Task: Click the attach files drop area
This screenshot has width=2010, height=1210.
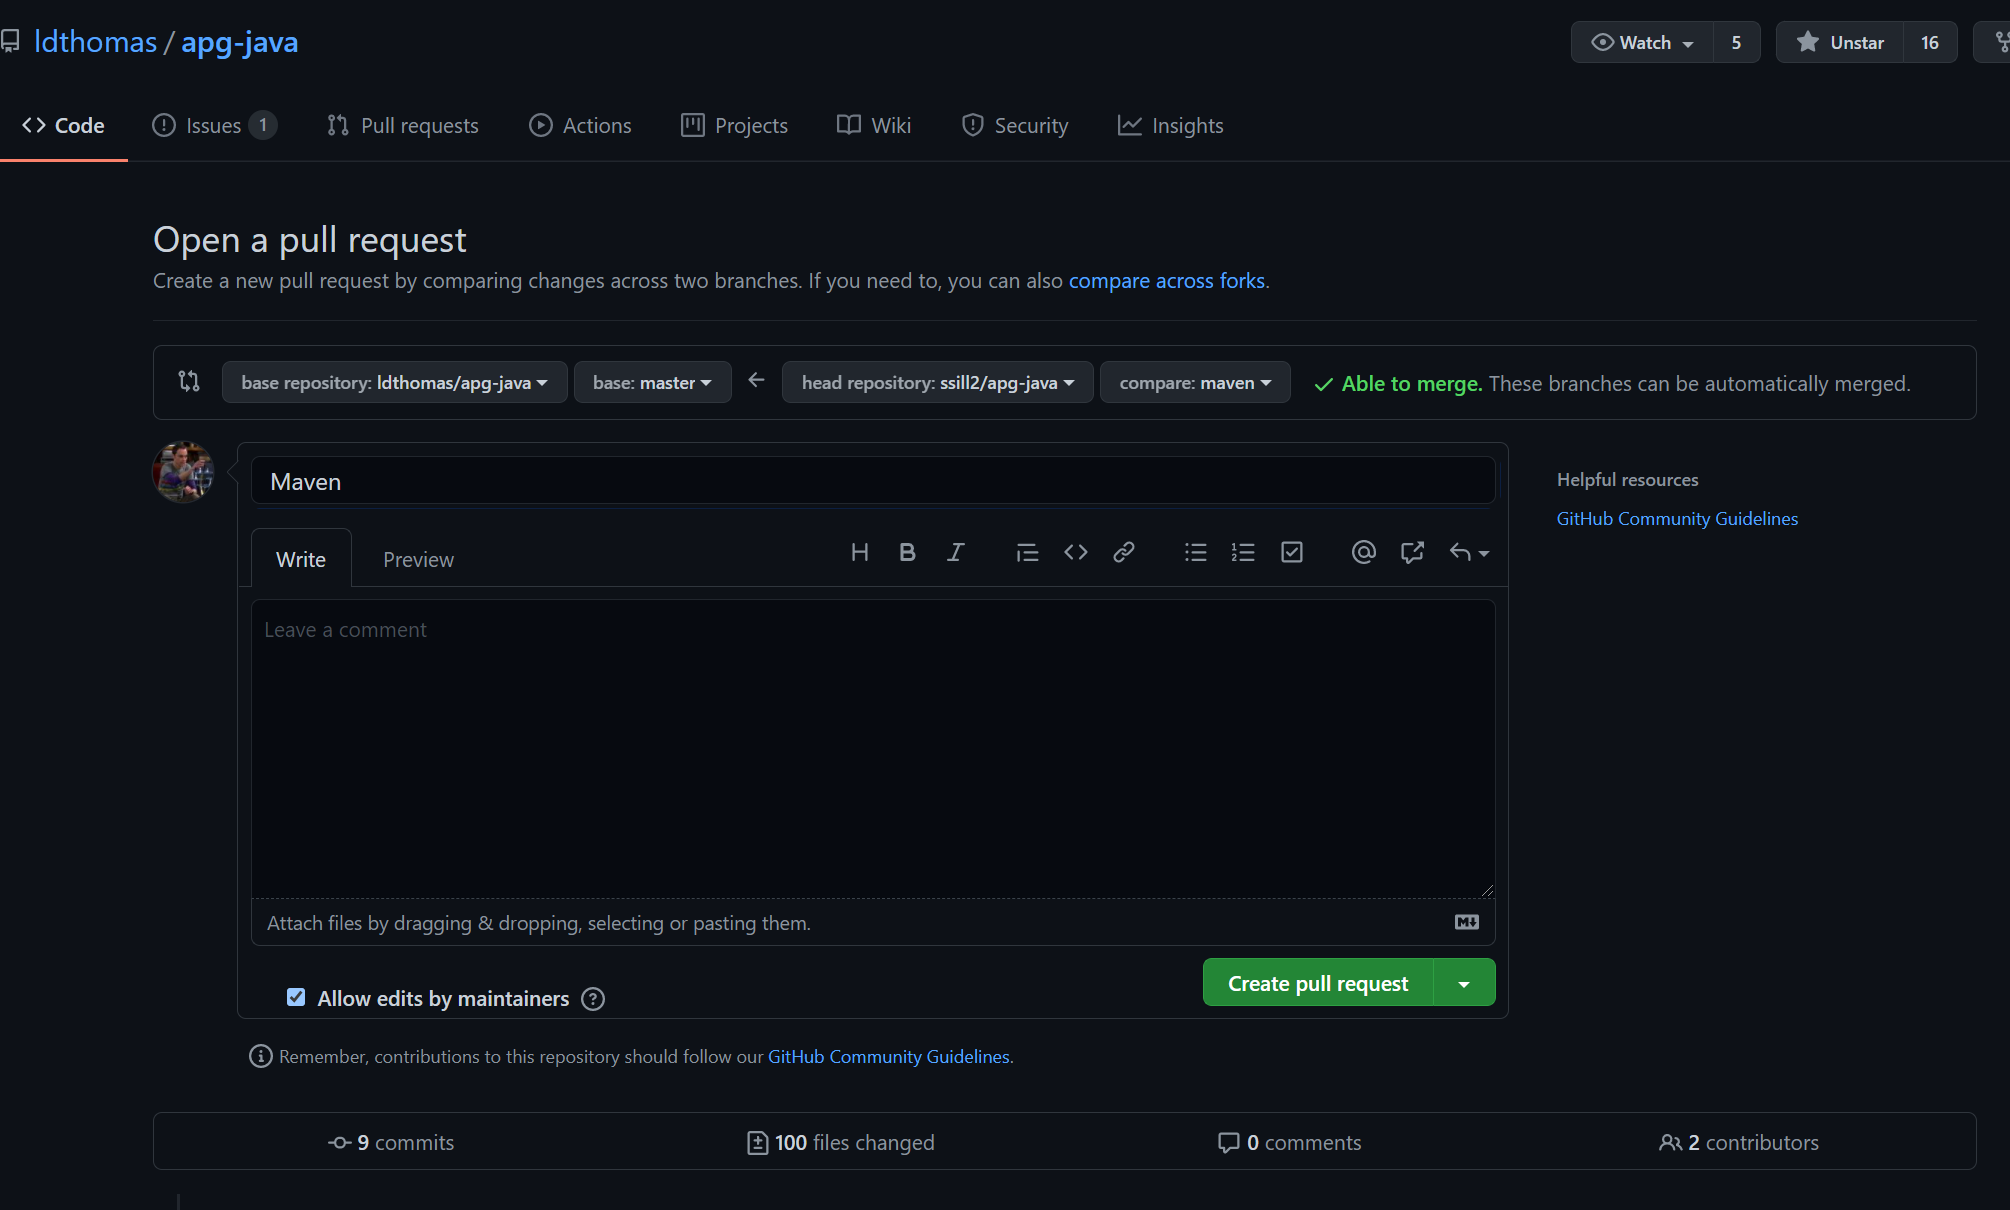Action: click(873, 922)
